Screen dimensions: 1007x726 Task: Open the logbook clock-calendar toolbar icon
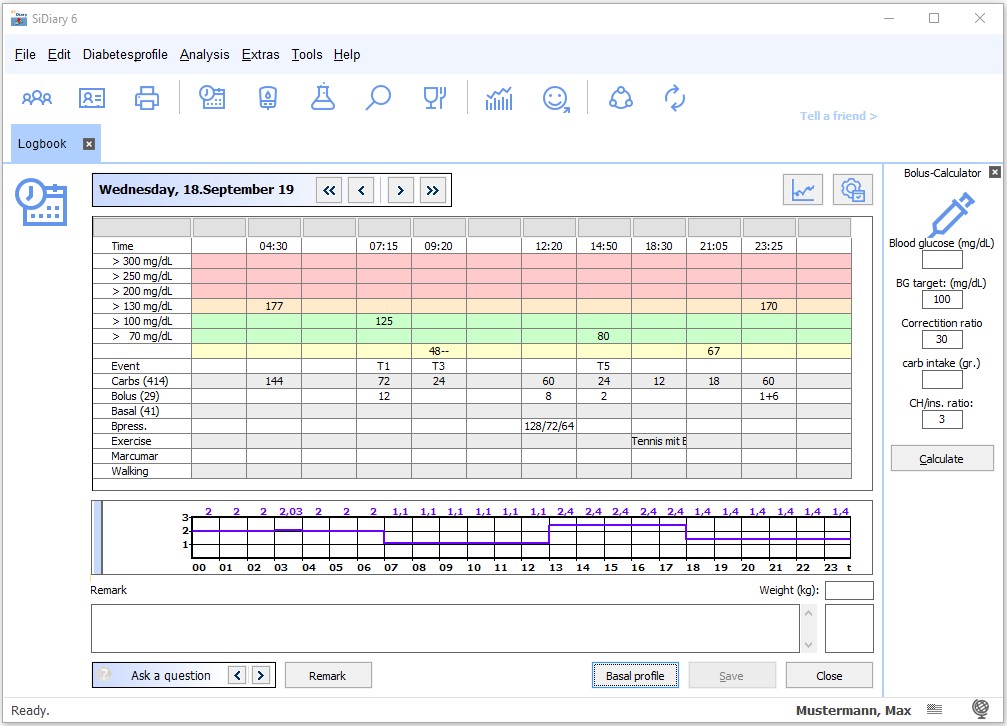click(x=212, y=98)
